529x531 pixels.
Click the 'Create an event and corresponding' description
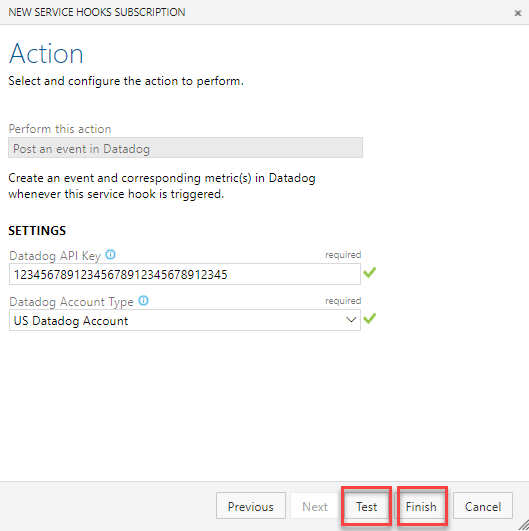162,186
